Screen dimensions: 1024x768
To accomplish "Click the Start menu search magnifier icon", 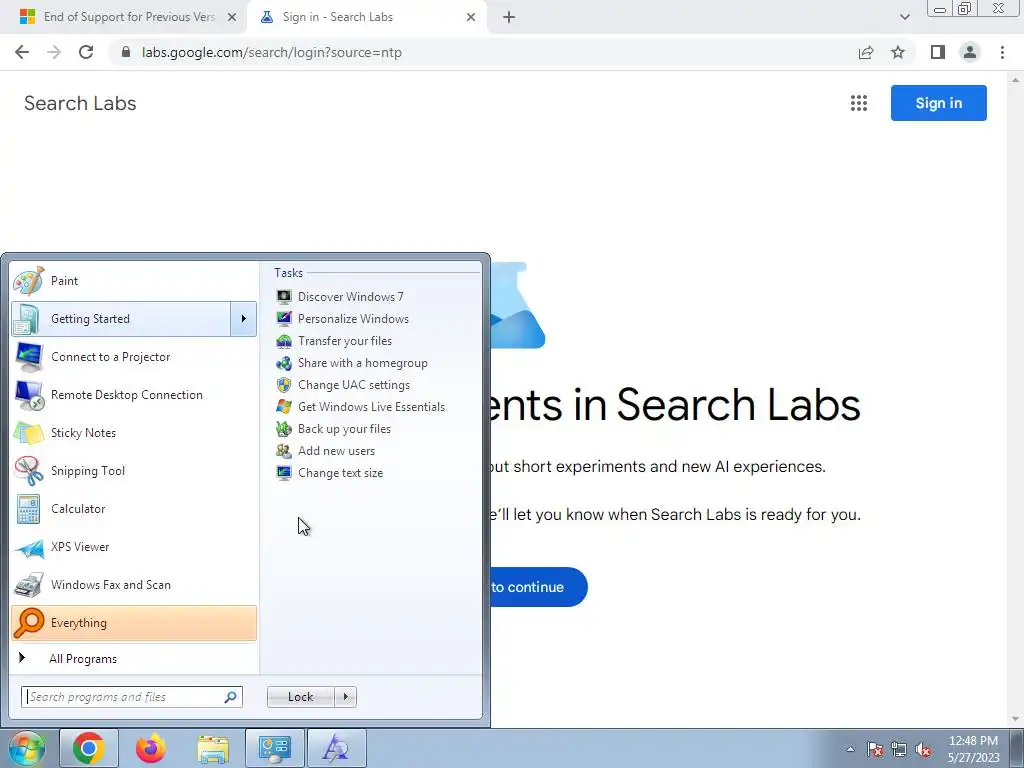I will pyautogui.click(x=231, y=697).
